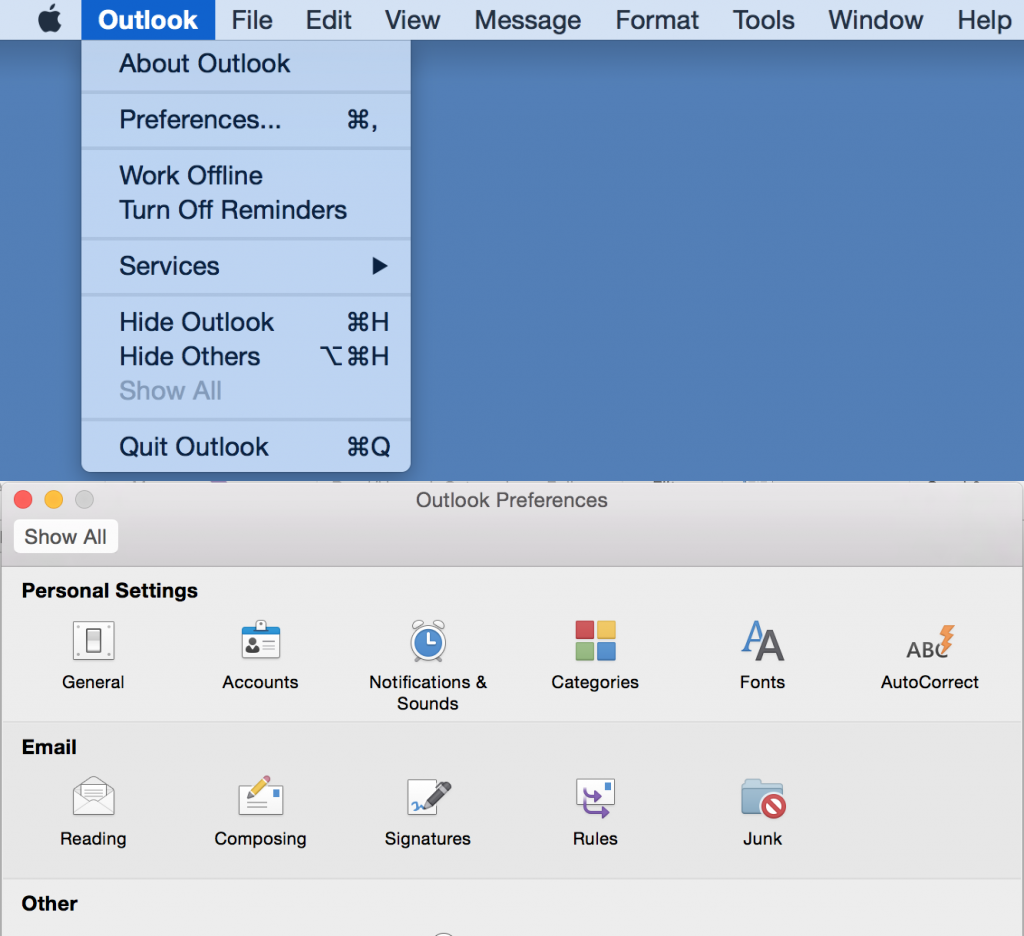The image size is (1024, 936).
Task: Click the Apple menu logo
Action: [x=50, y=19]
